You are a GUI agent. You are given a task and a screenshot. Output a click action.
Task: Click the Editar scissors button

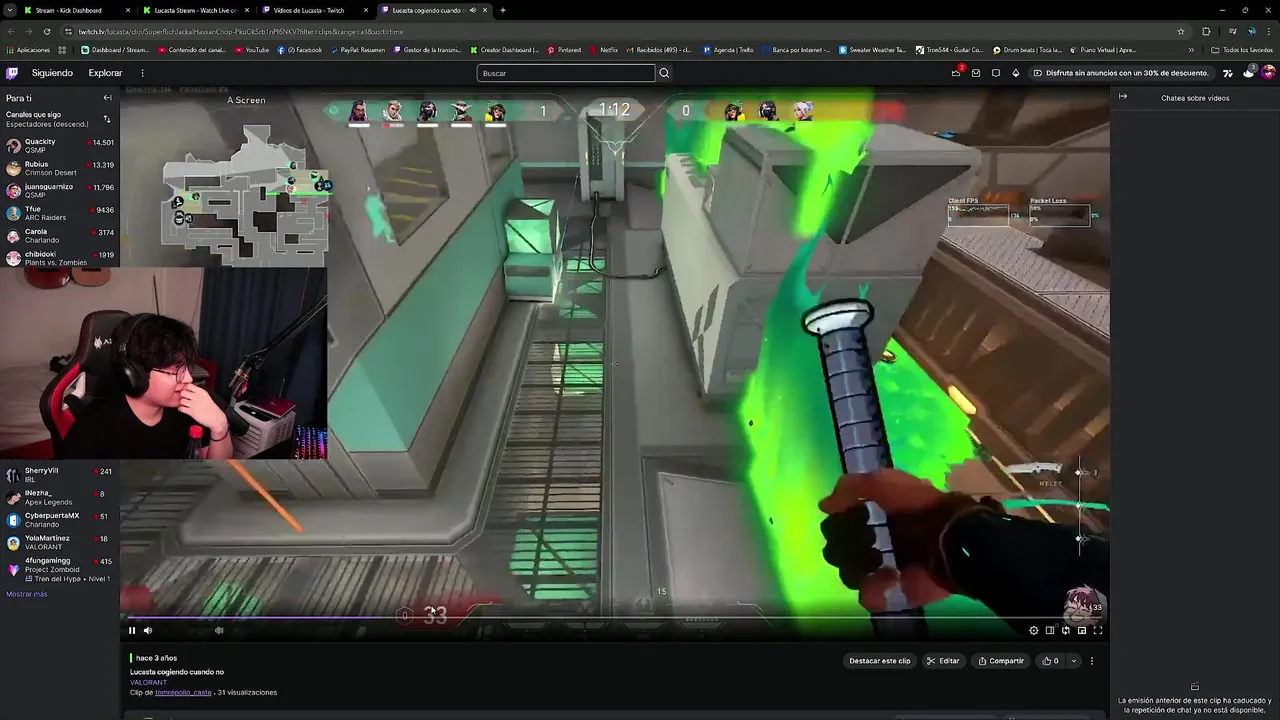point(943,661)
